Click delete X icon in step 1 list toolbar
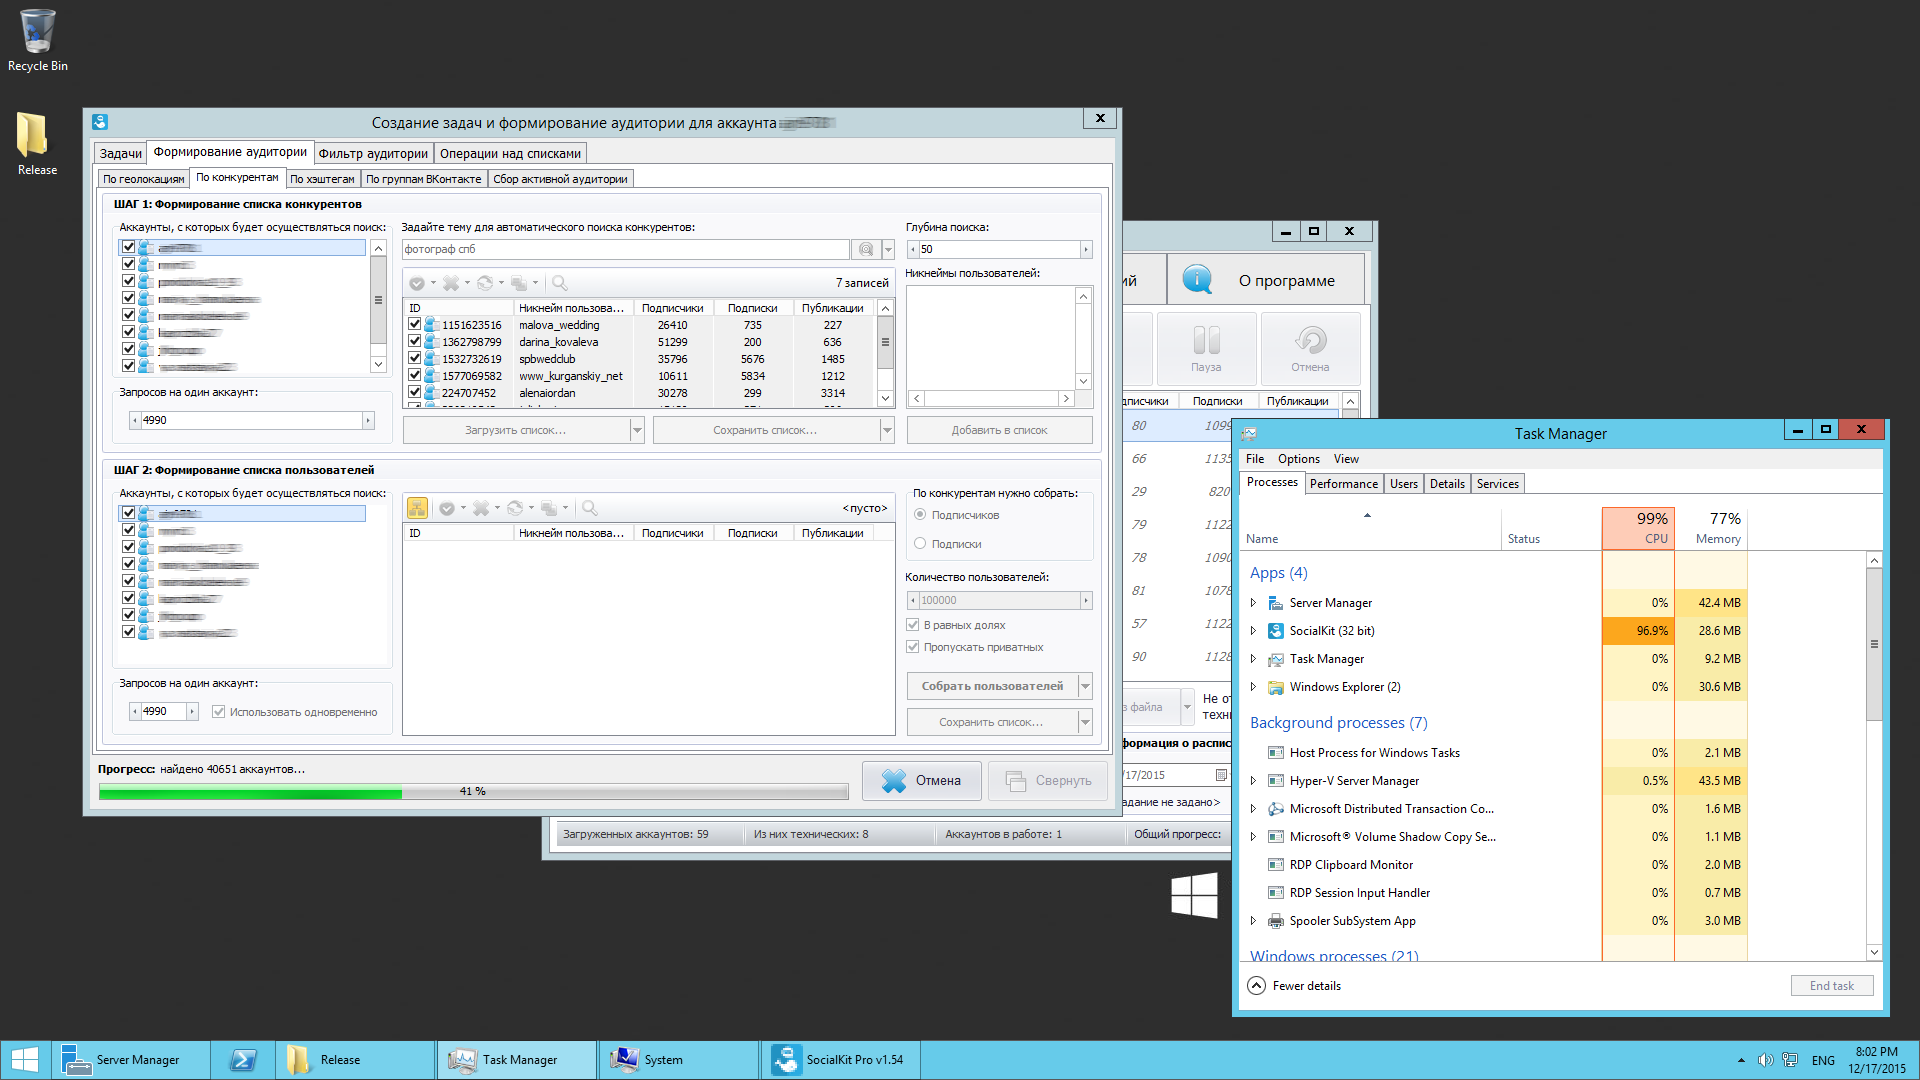This screenshot has width=1920, height=1080. tap(451, 283)
